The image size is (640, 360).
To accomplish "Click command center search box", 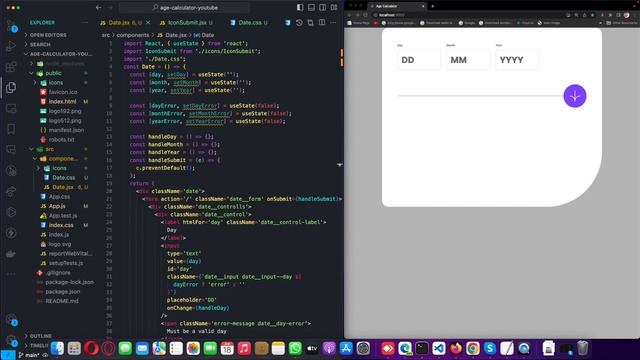I will click(x=184, y=7).
